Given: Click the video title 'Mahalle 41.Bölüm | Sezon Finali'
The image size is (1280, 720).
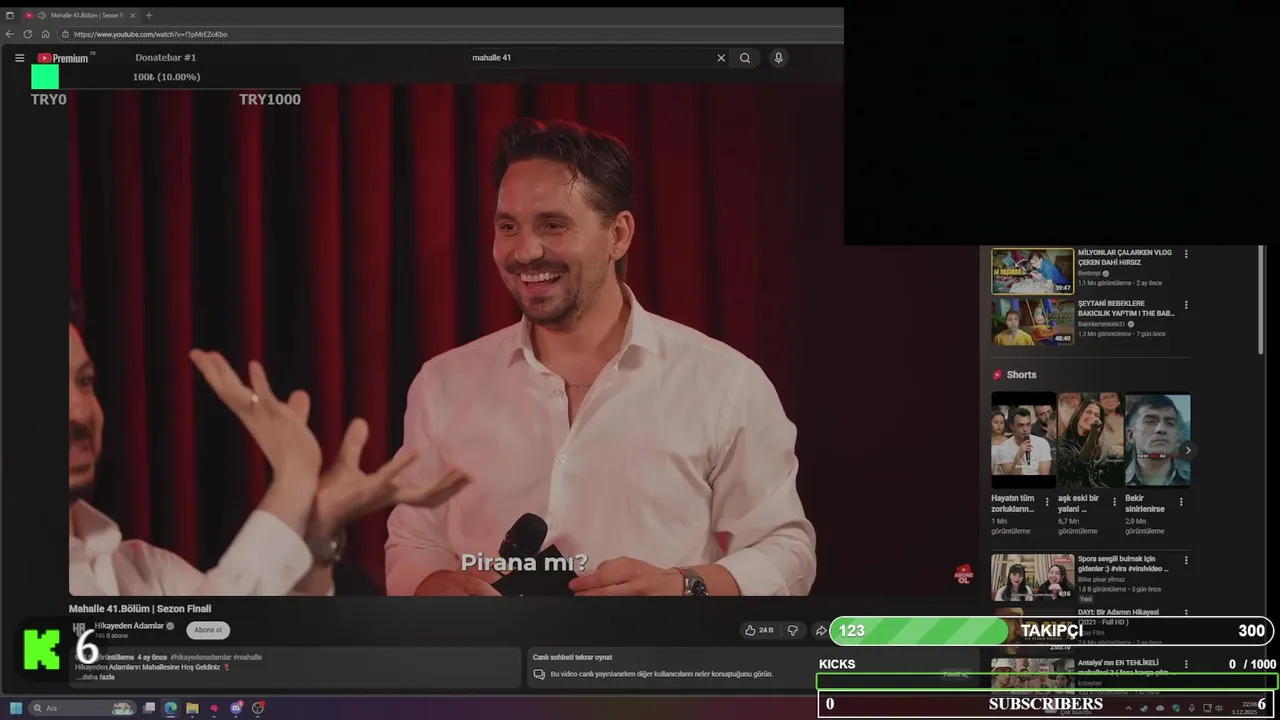Looking at the screenshot, I should (x=140, y=608).
